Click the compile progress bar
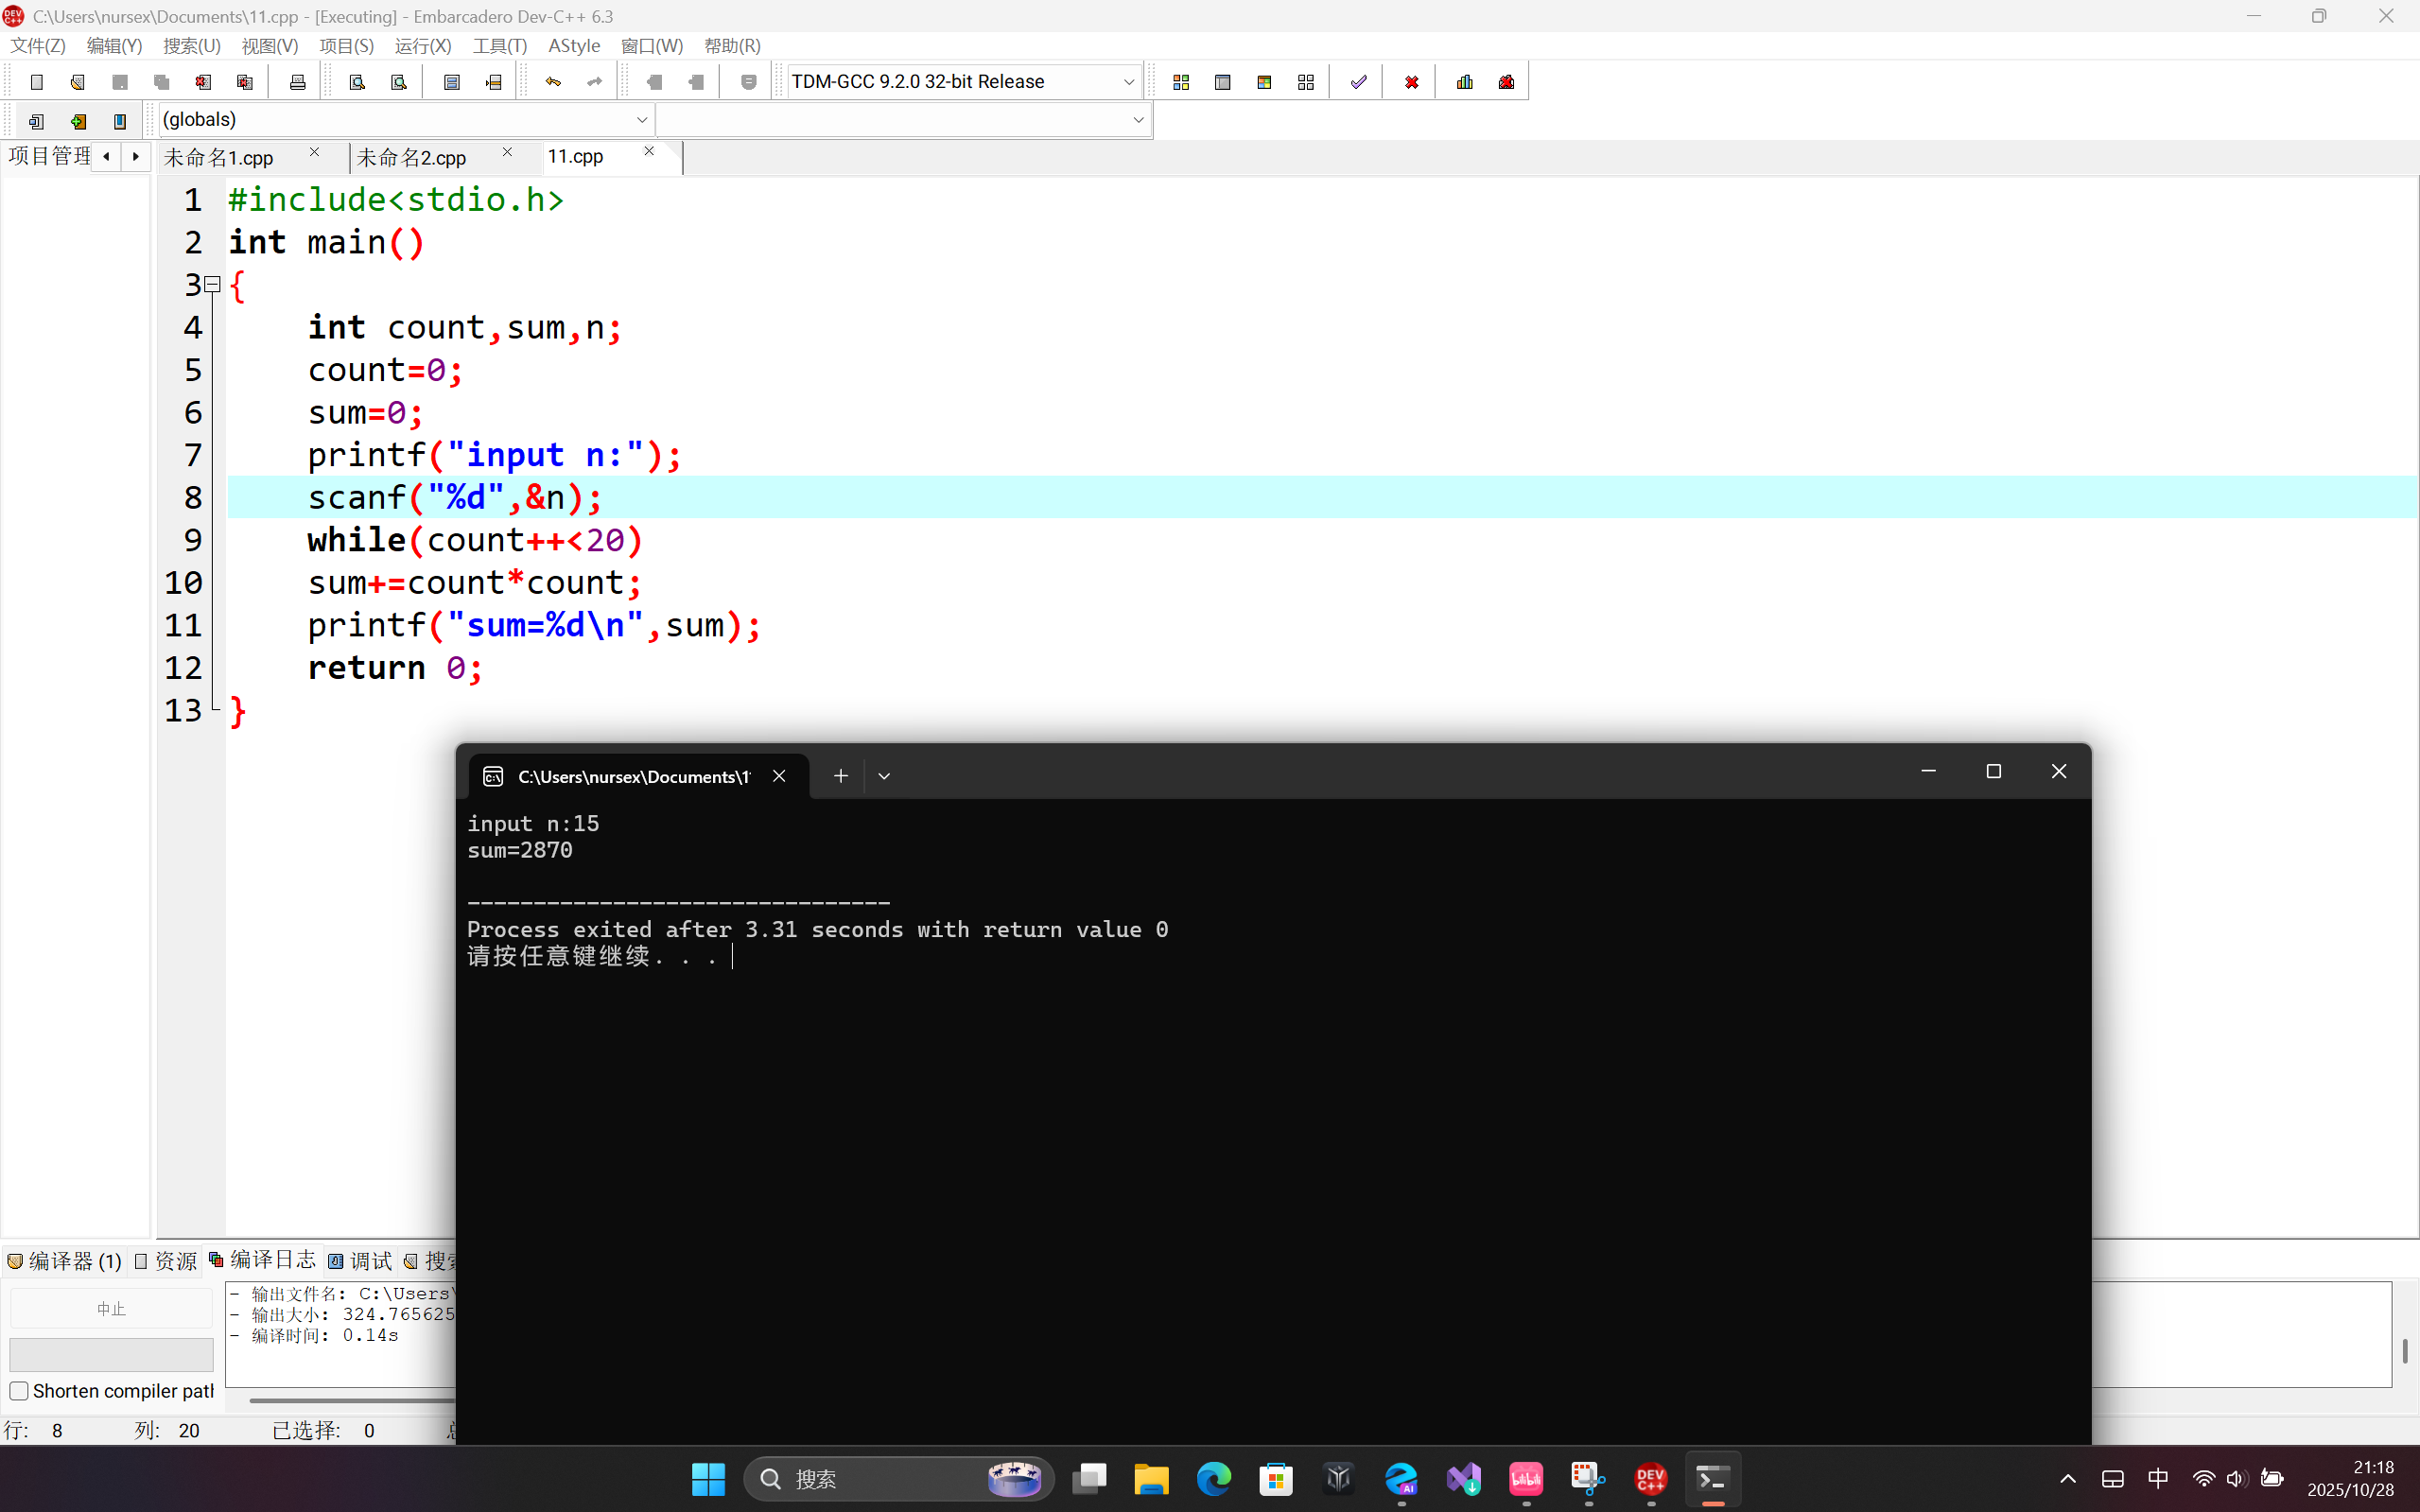Viewport: 2420px width, 1512px height. [111, 1355]
